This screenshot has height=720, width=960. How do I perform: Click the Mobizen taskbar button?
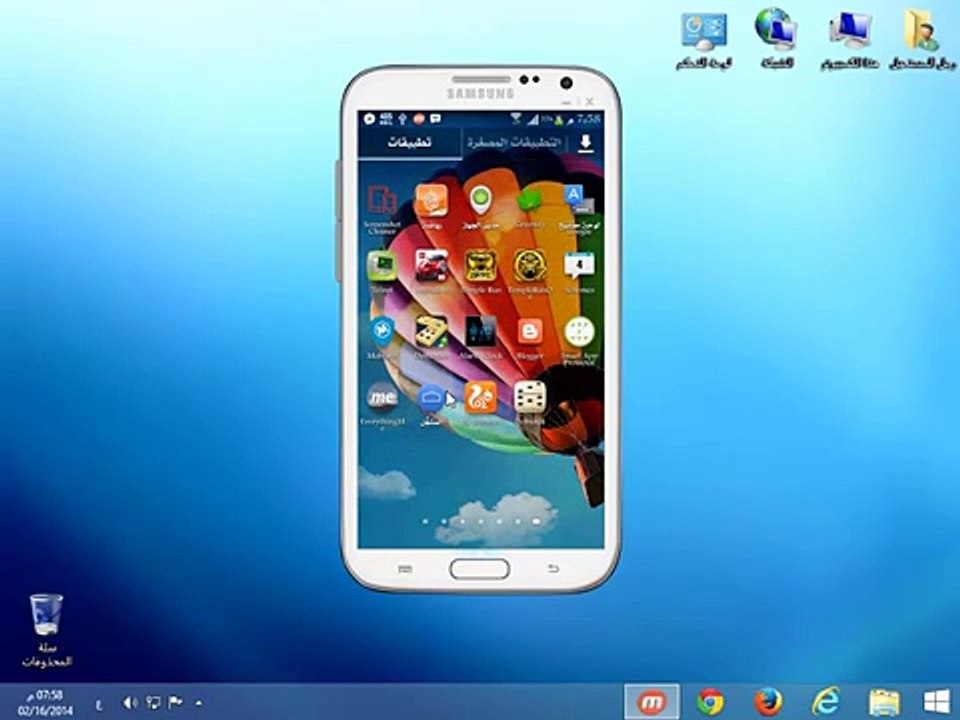click(651, 702)
